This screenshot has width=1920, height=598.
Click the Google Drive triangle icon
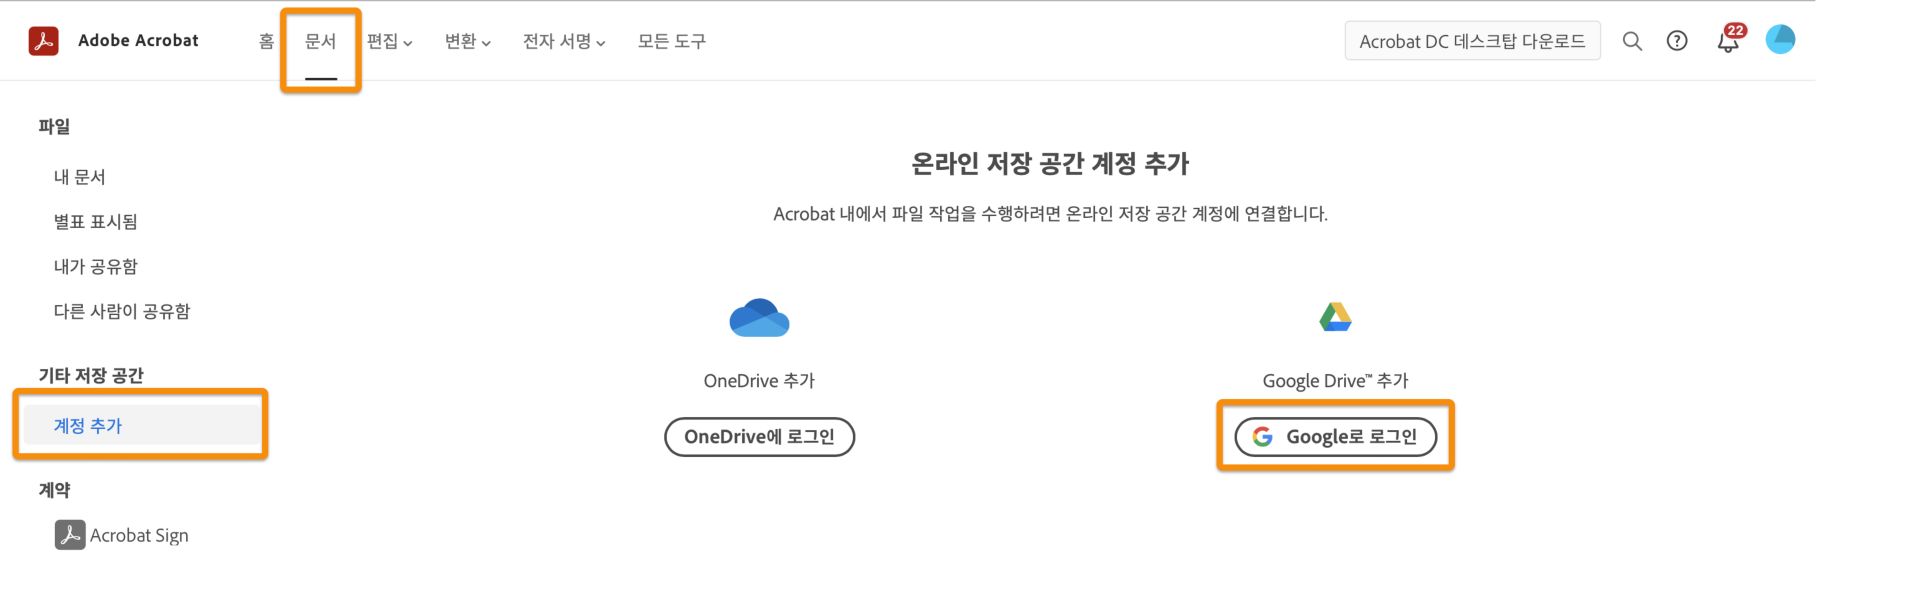[1335, 317]
